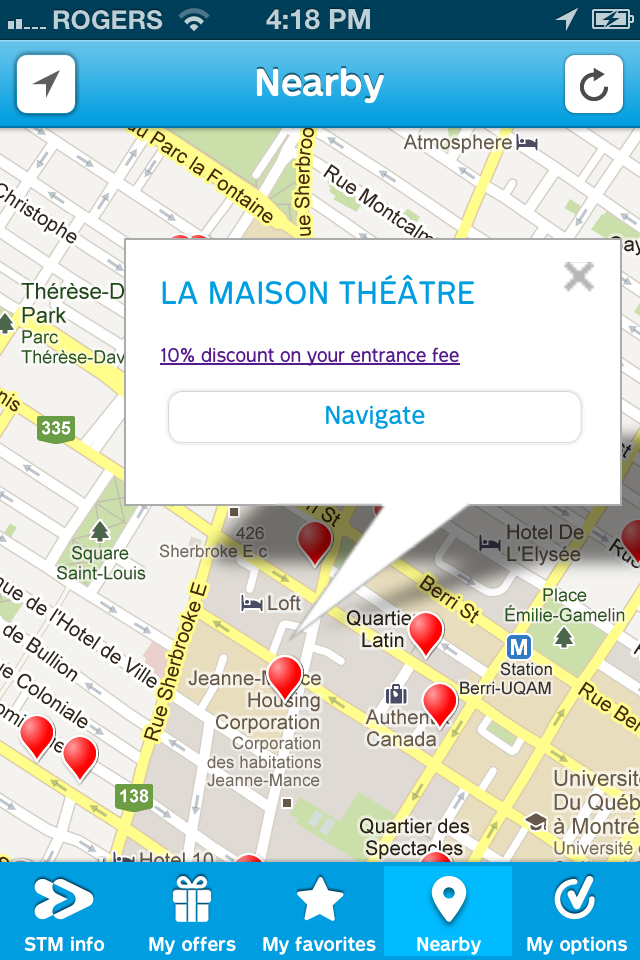Select the pin over Jeanne-Mance Housing

285,676
